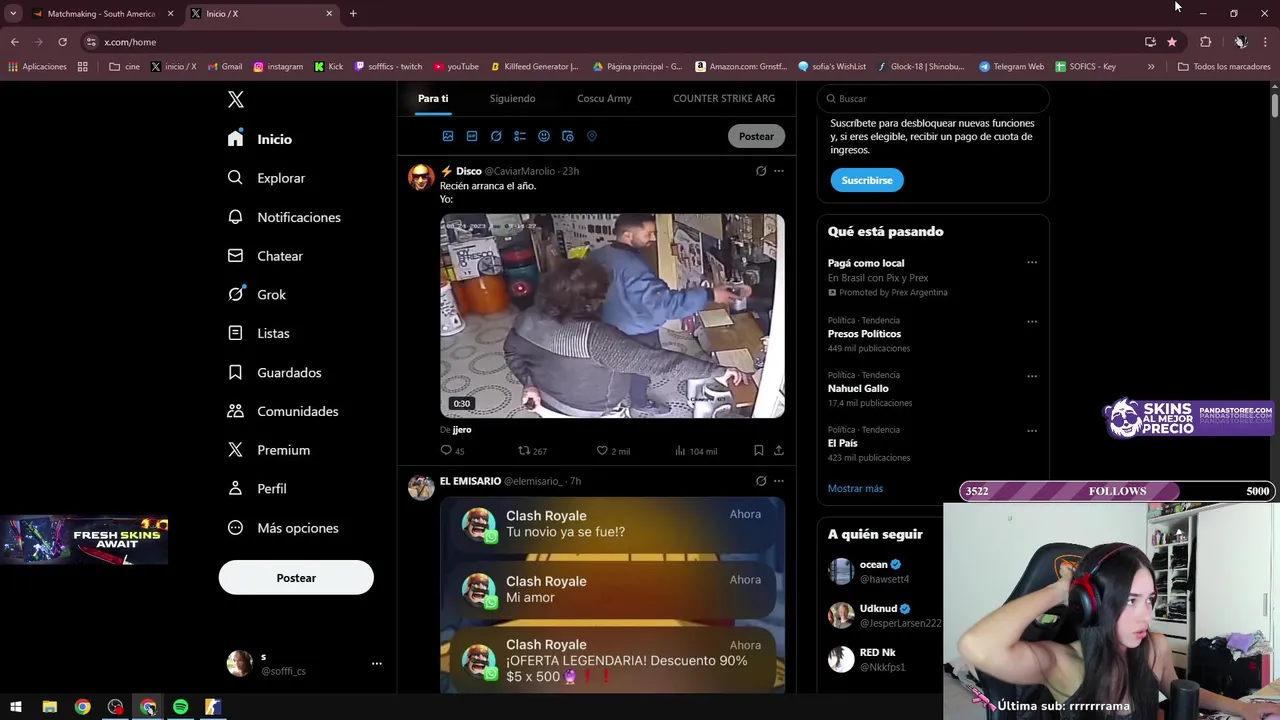1280x720 pixels.
Task: Open emoji picker in the composer
Action: 544,136
